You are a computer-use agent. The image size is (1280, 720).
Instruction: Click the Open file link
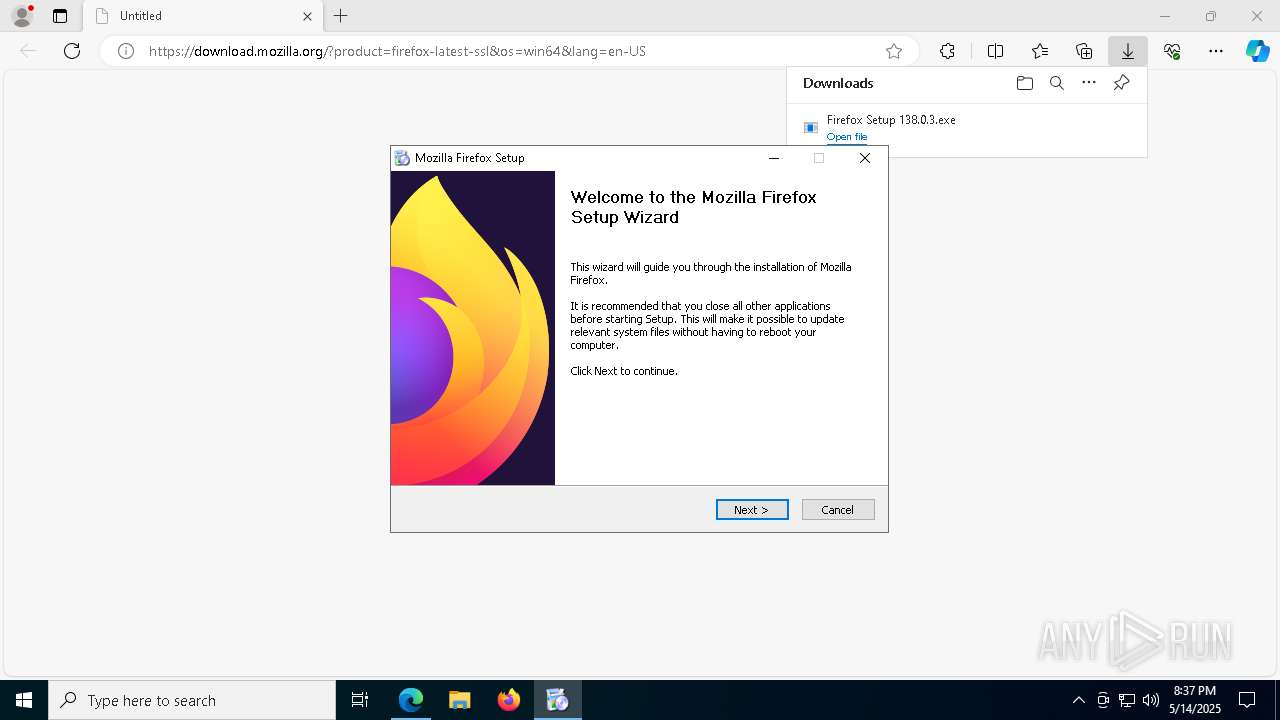click(x=847, y=137)
